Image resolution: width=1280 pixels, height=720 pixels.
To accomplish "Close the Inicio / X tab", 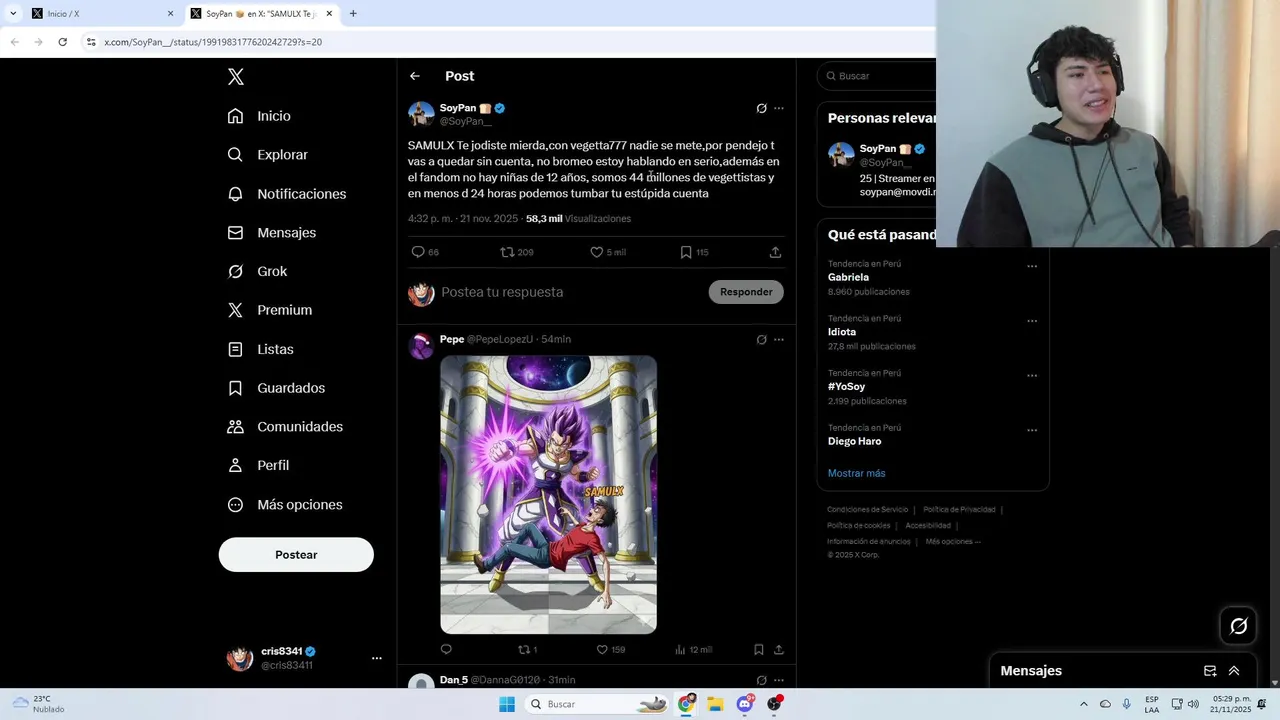I will [170, 14].
